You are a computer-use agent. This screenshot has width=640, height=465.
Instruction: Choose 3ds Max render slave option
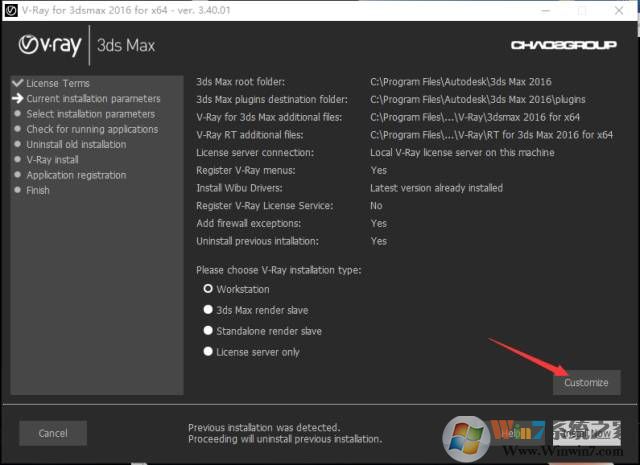click(x=208, y=310)
